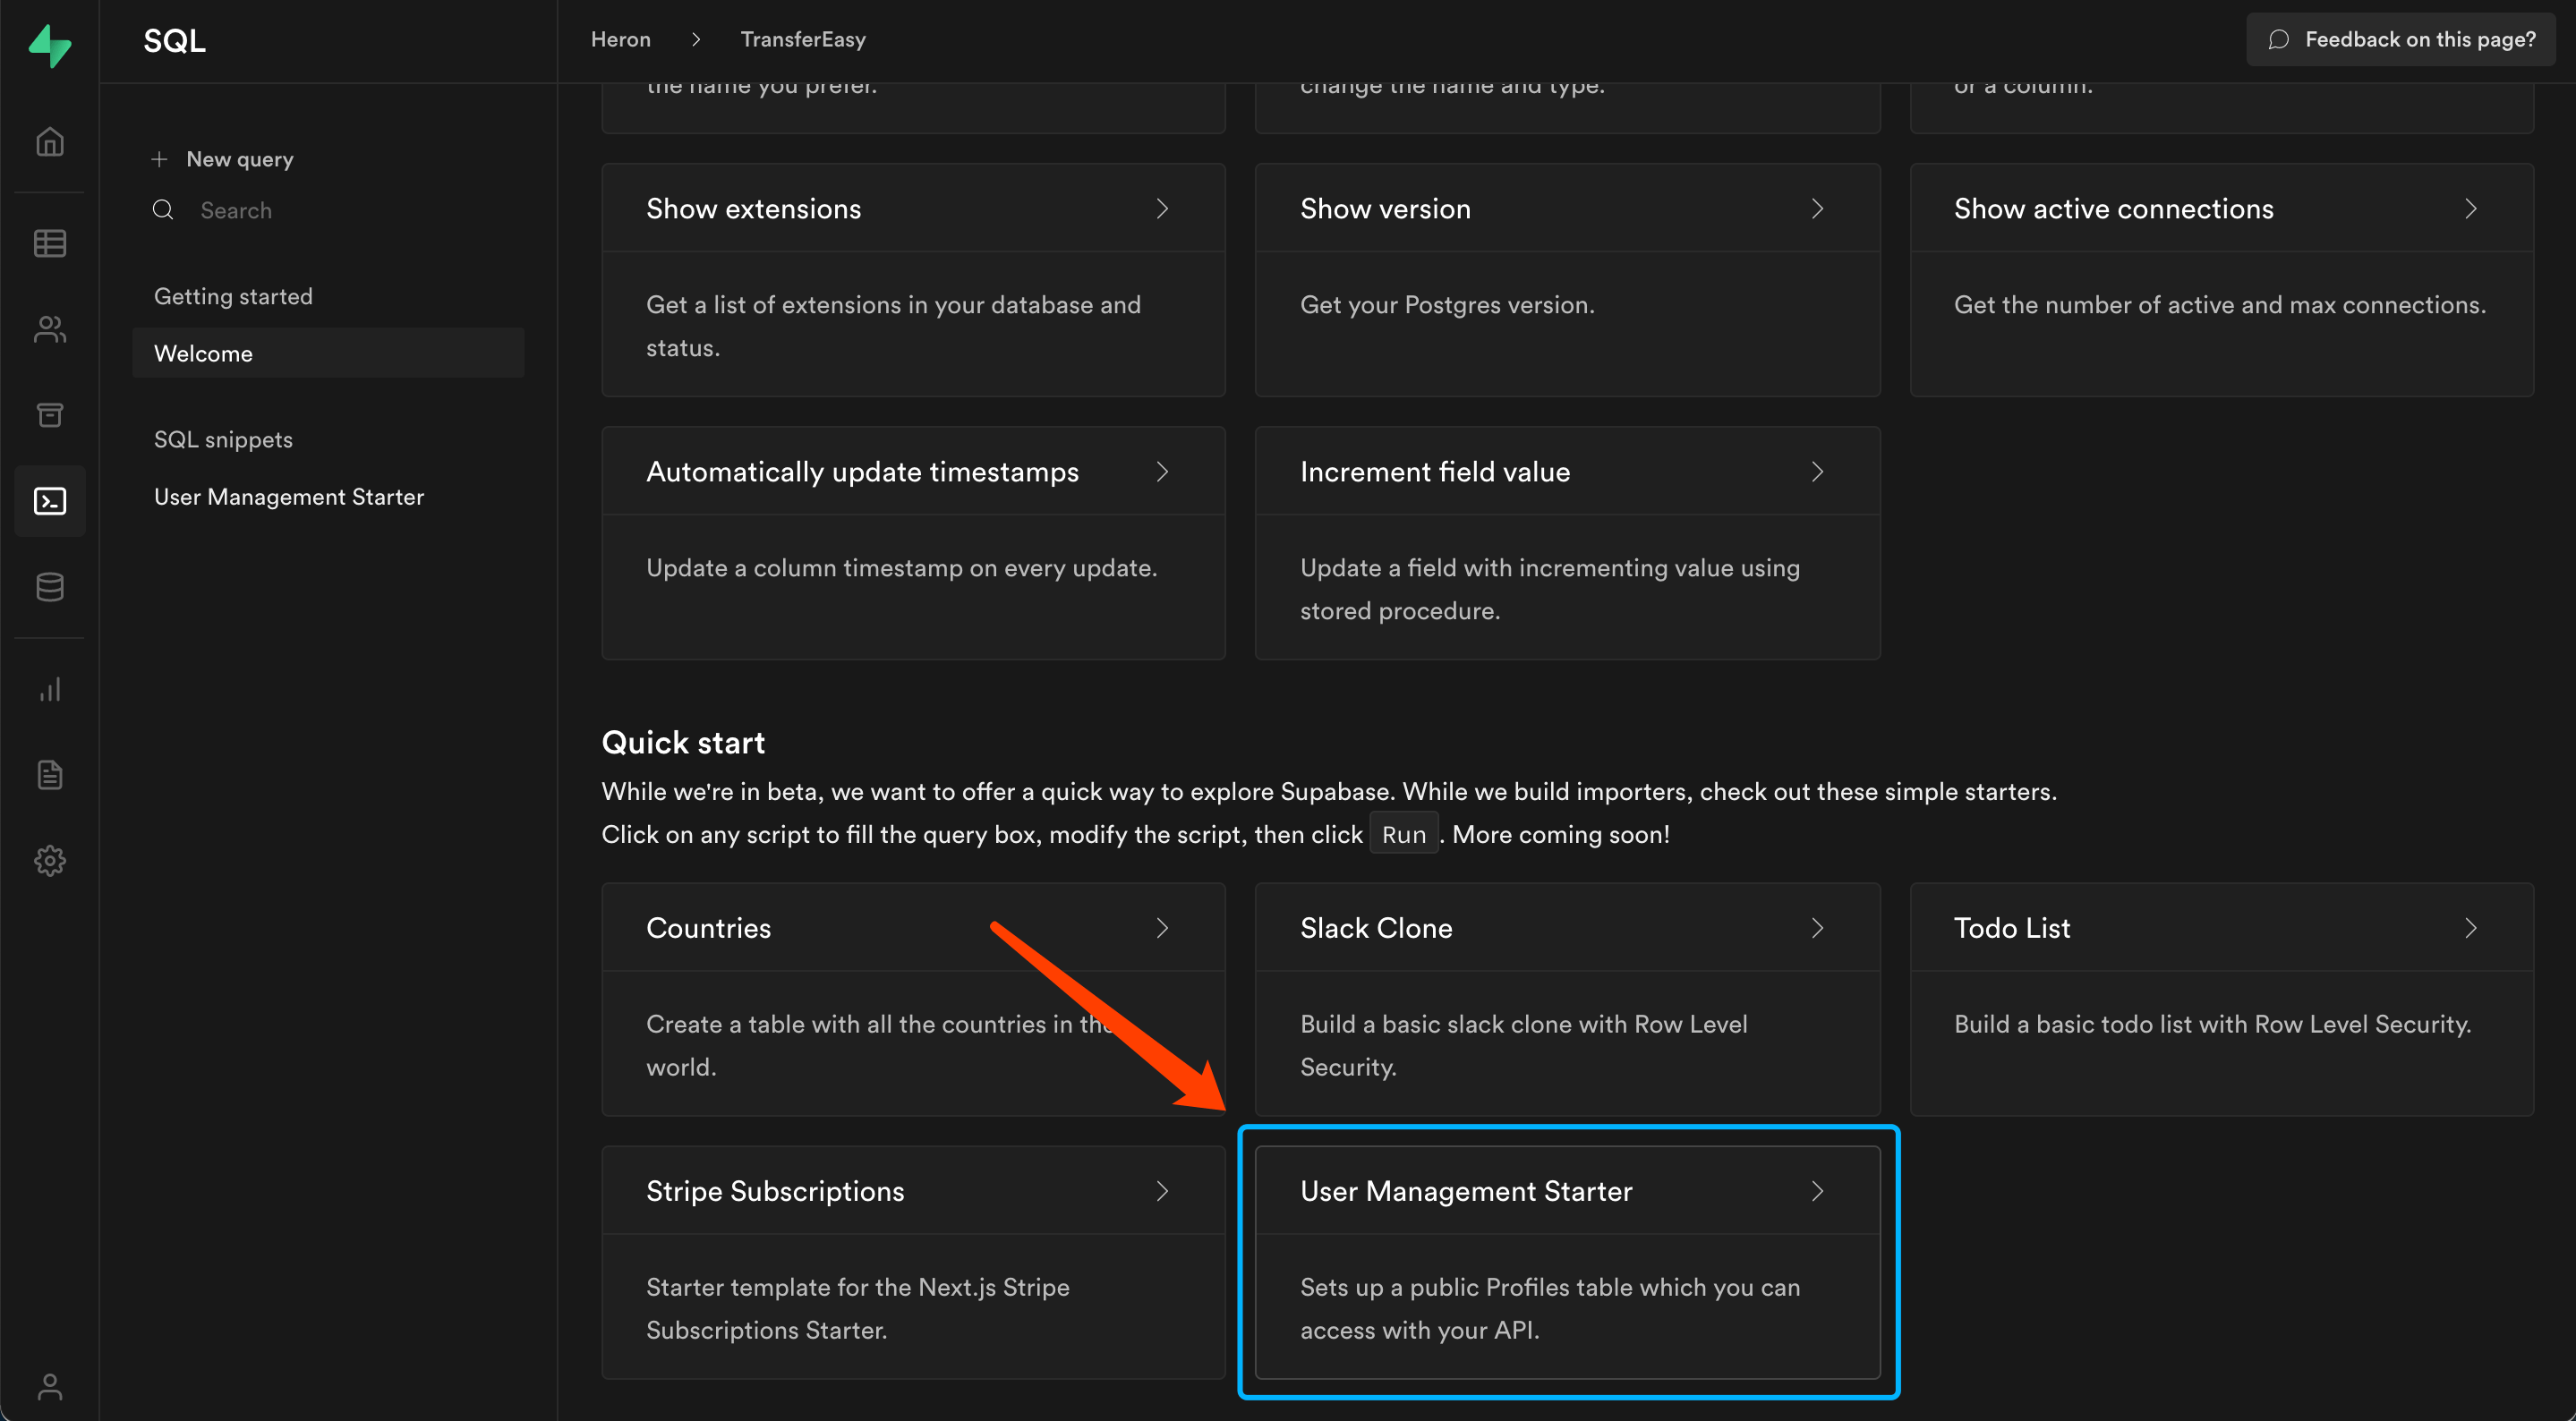This screenshot has height=1421, width=2576.
Task: Open the Storage icon in sidebar
Action: (50, 415)
